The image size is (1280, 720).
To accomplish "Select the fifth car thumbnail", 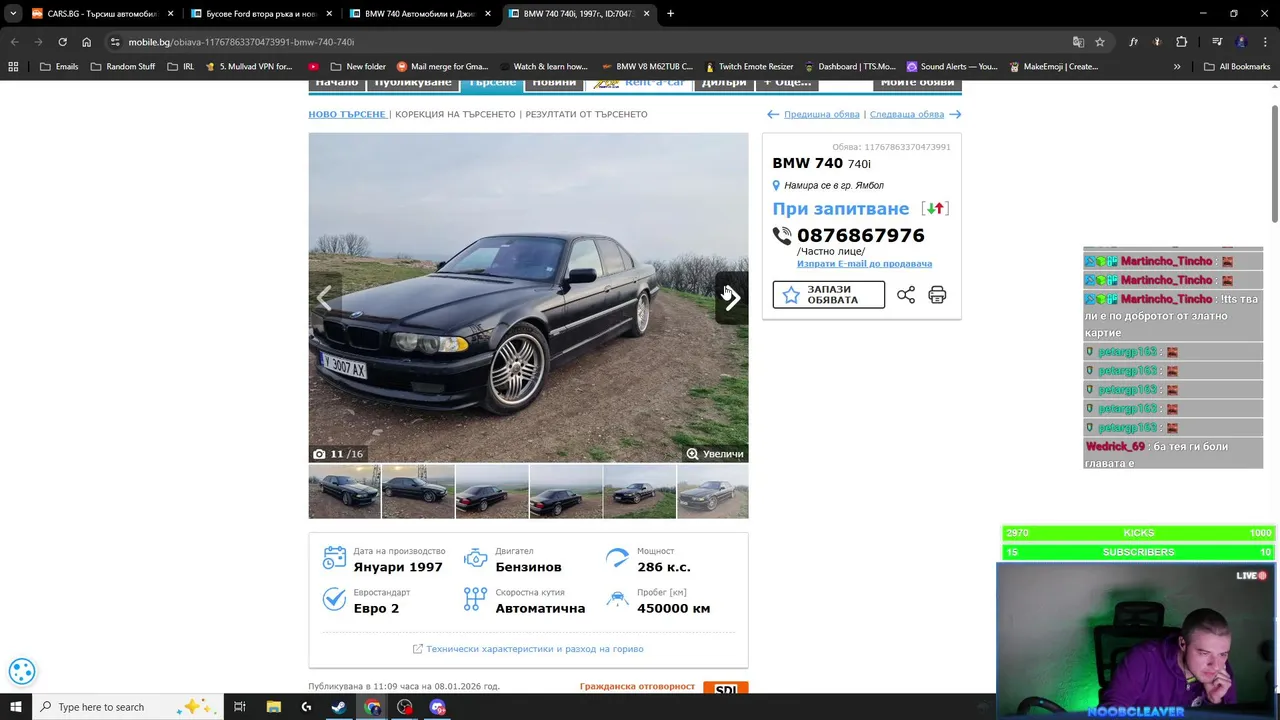I will tap(640, 492).
